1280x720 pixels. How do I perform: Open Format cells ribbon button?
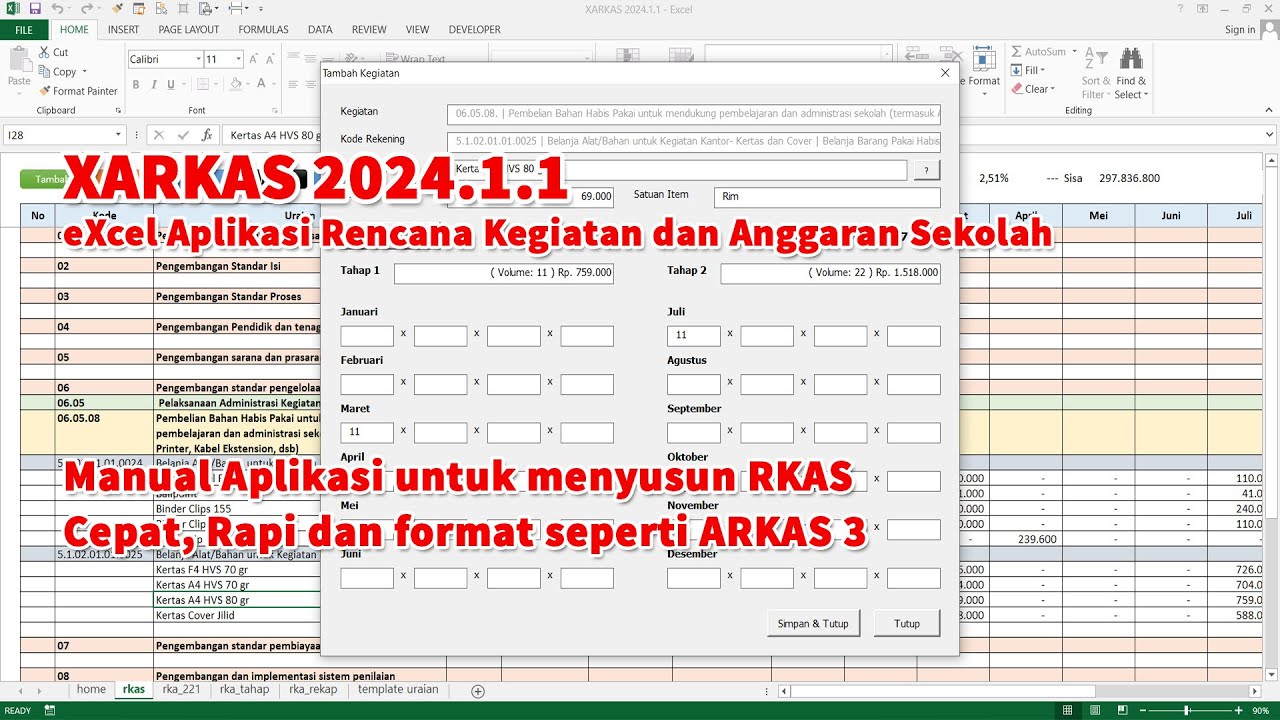[983, 72]
